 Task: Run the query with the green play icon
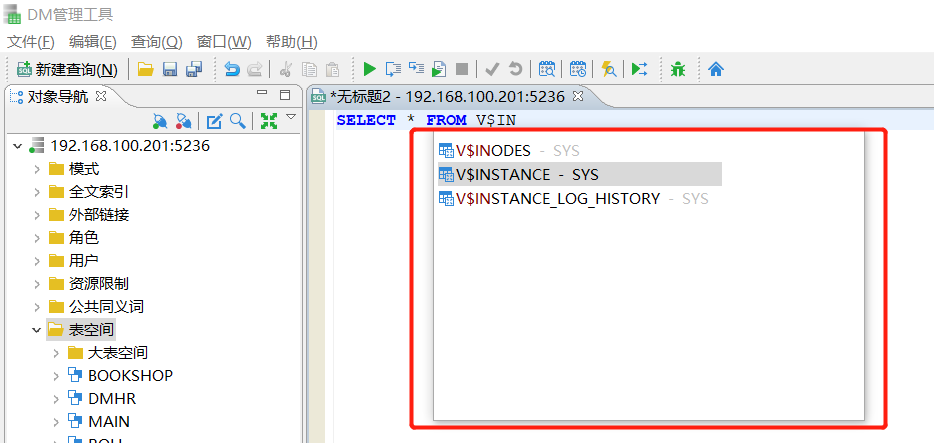370,69
